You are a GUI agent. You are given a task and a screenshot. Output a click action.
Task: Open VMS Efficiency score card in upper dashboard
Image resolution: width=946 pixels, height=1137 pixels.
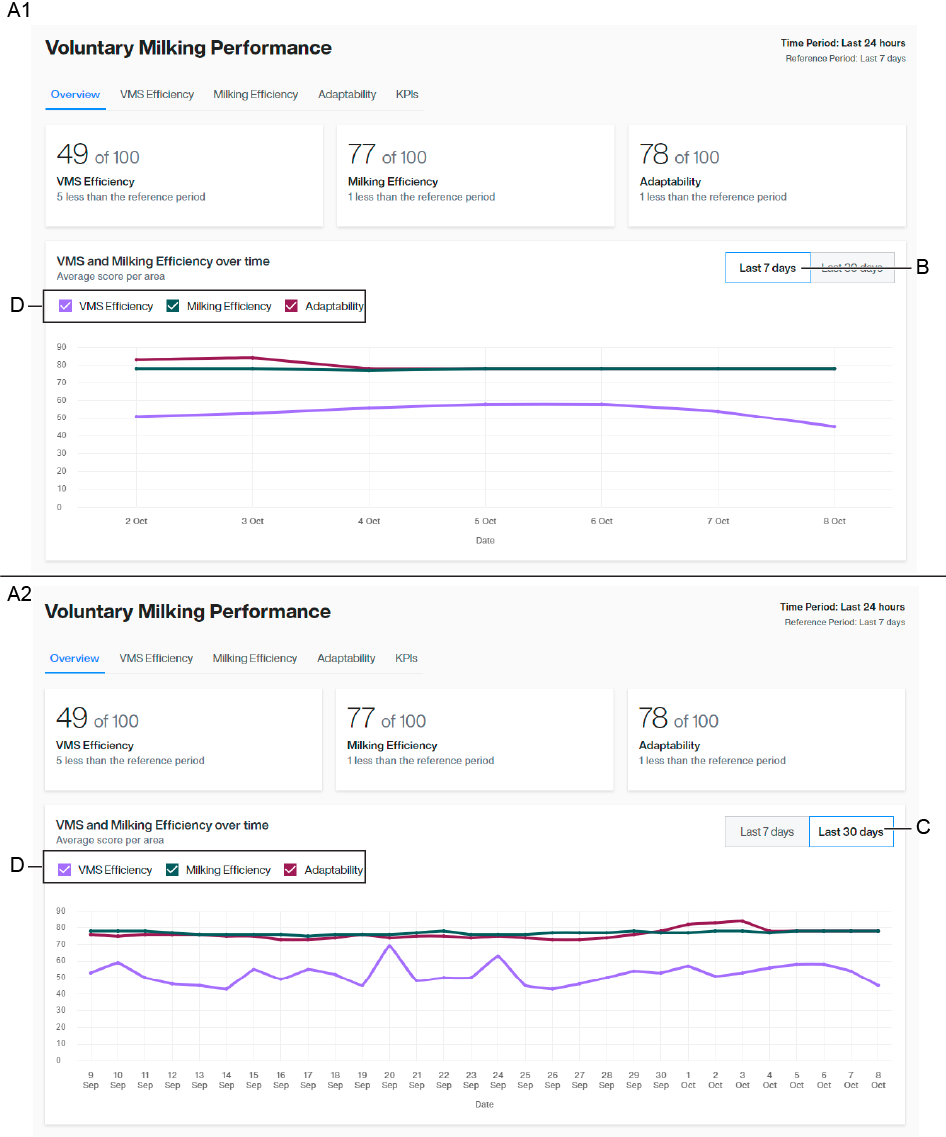pos(184,175)
